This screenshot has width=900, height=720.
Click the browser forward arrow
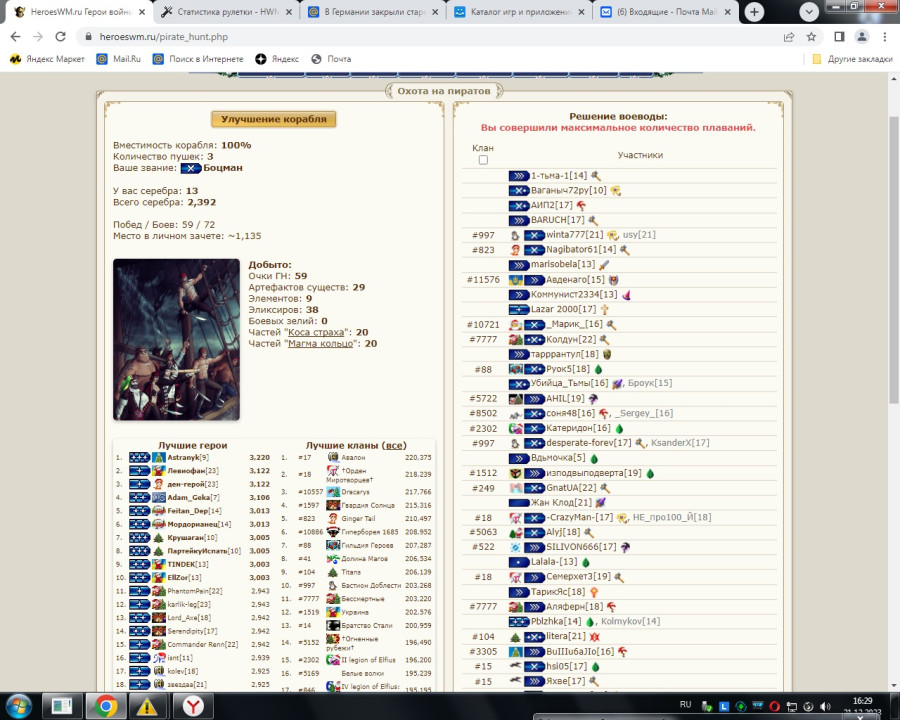38,37
